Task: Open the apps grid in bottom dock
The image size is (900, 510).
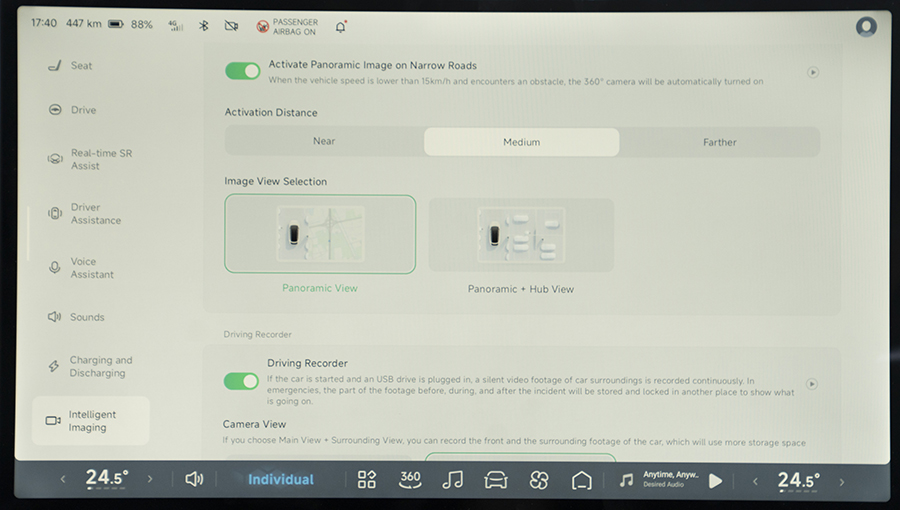Action: point(367,480)
